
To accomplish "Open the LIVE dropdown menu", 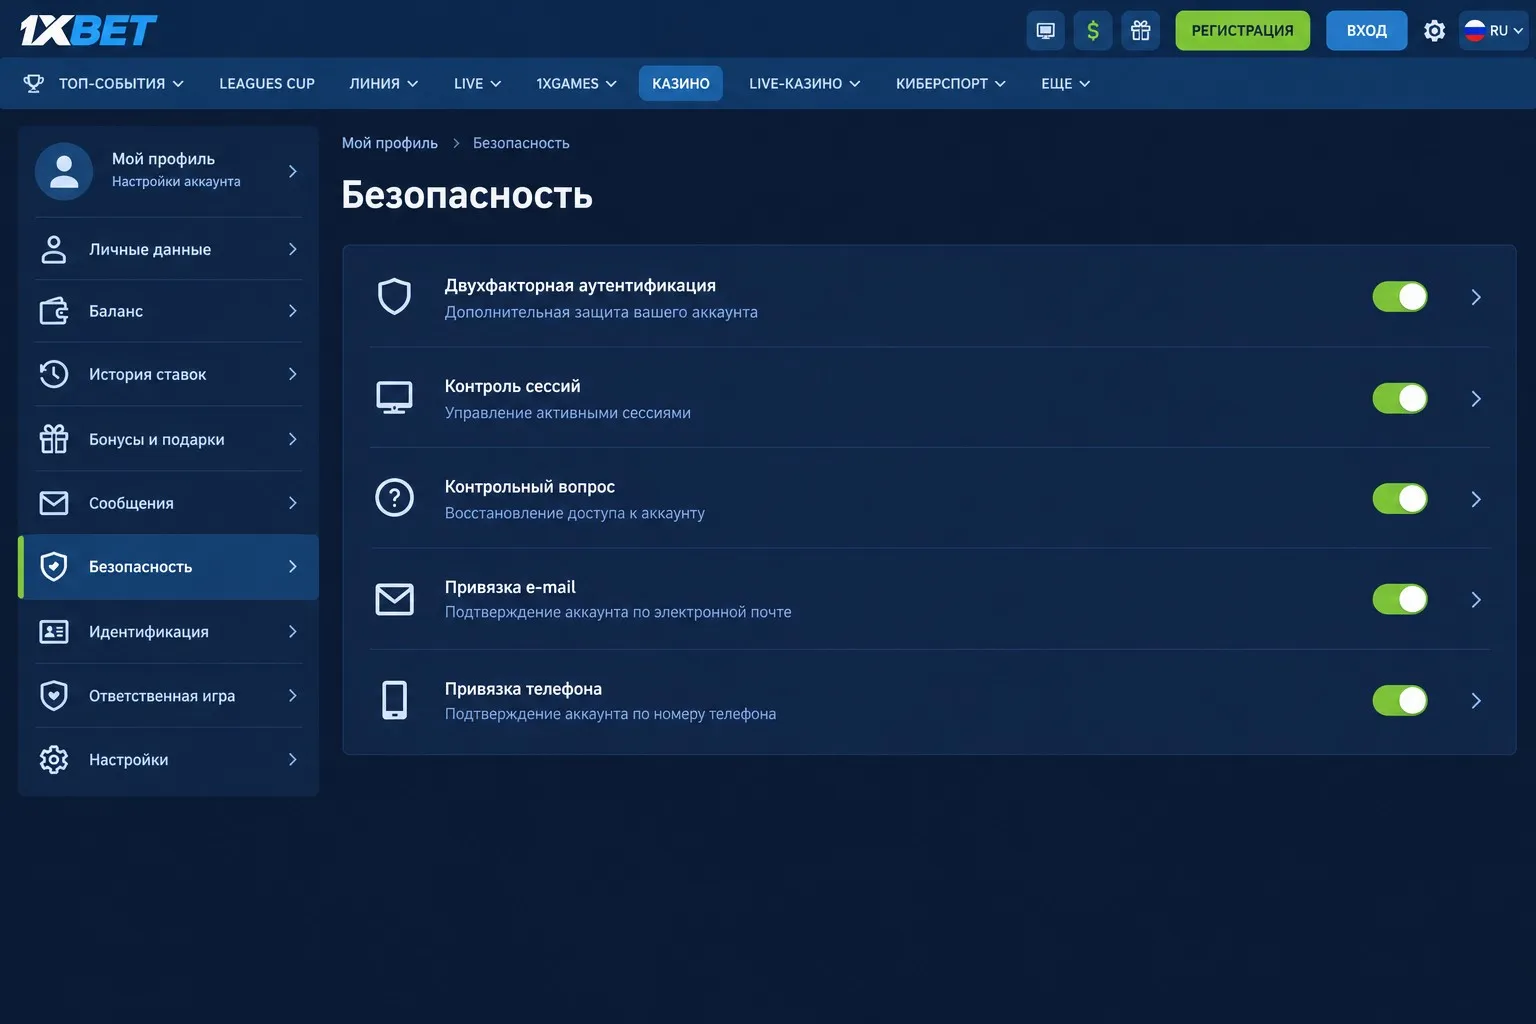I will point(477,84).
